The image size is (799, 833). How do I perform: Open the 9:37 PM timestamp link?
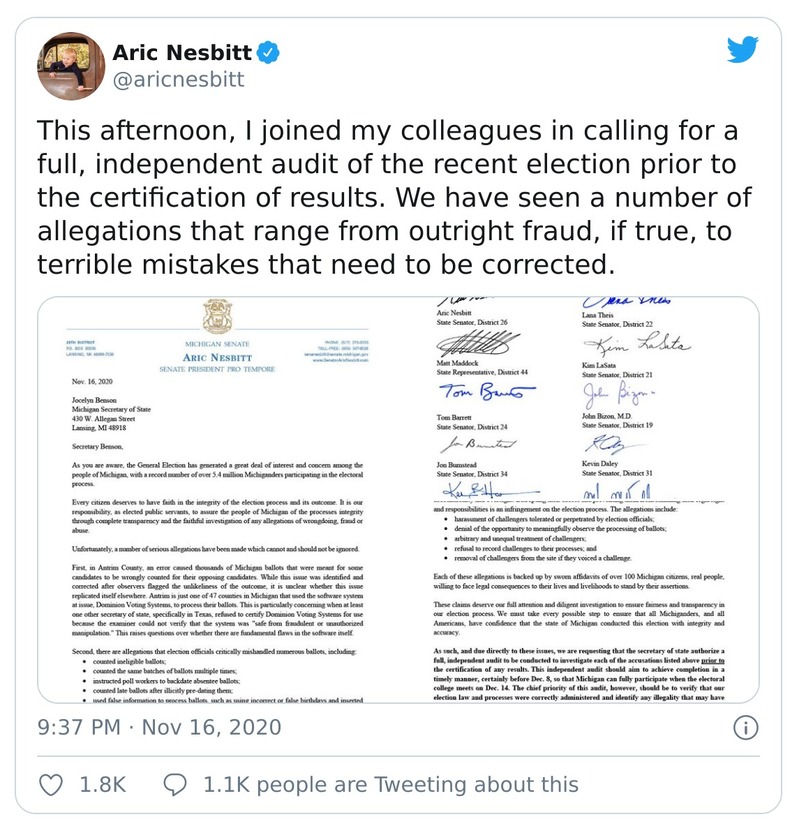[77, 727]
